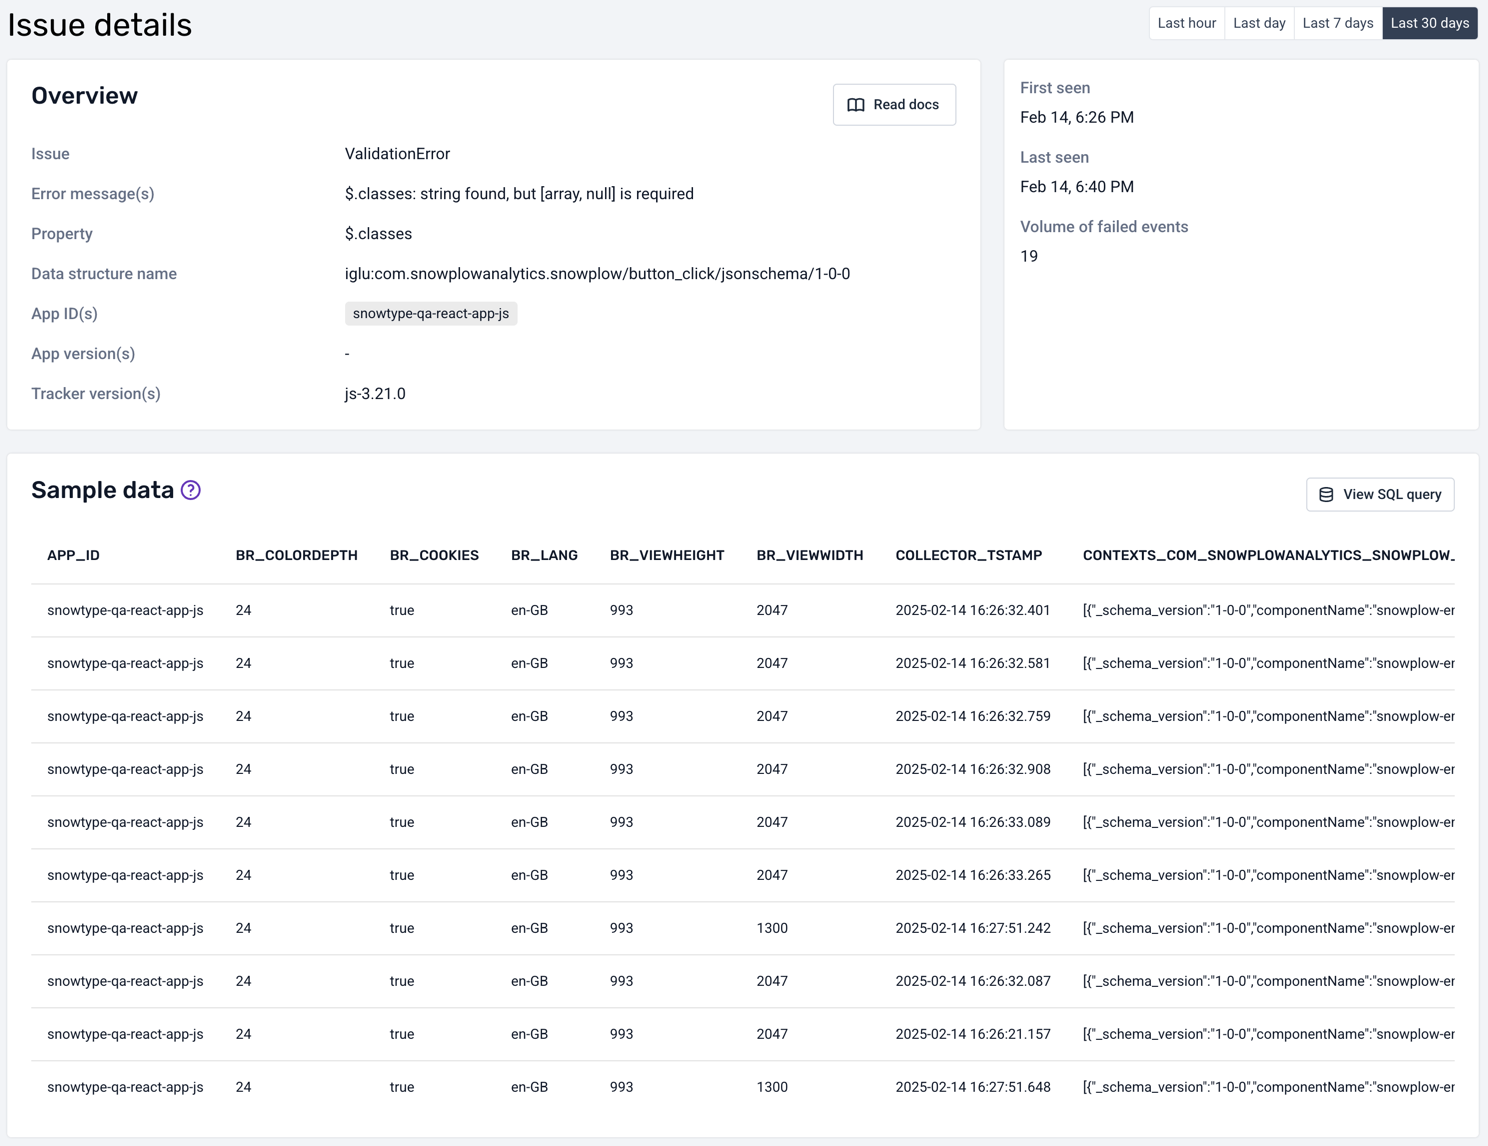Image resolution: width=1488 pixels, height=1146 pixels.
Task: Click the Sample data help question-mark icon
Action: pyautogui.click(x=191, y=490)
